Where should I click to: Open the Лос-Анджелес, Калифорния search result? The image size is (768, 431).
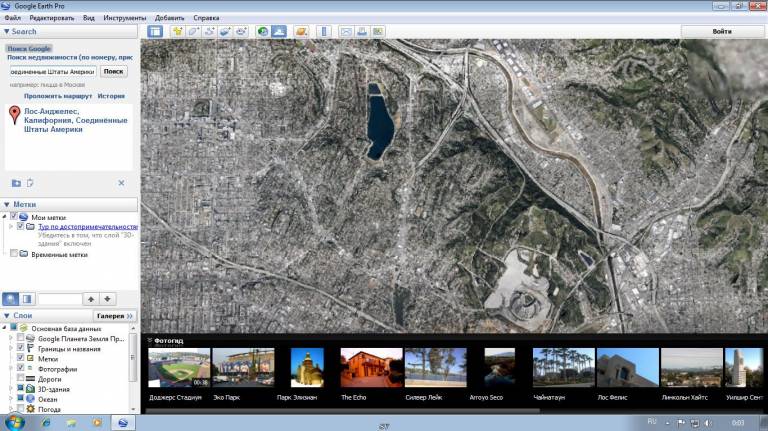pyautogui.click(x=75, y=120)
